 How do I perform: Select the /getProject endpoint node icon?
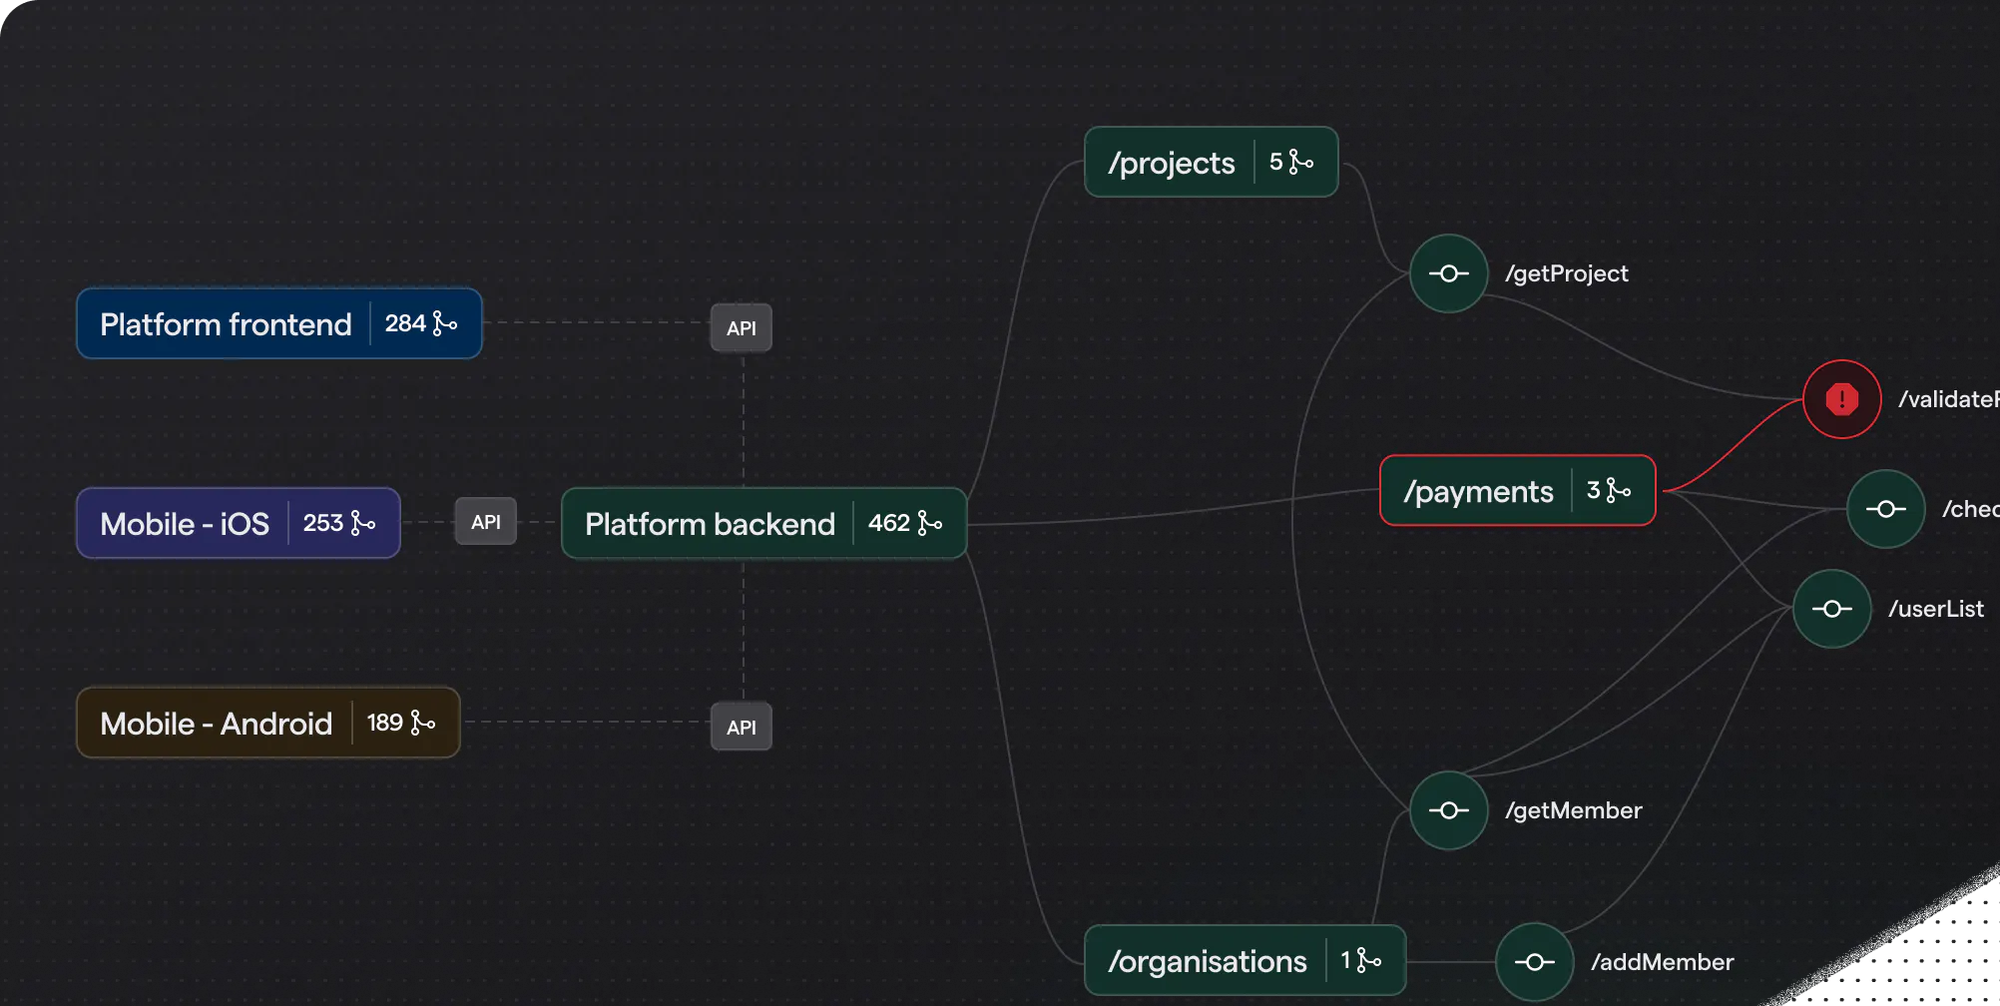(x=1448, y=273)
